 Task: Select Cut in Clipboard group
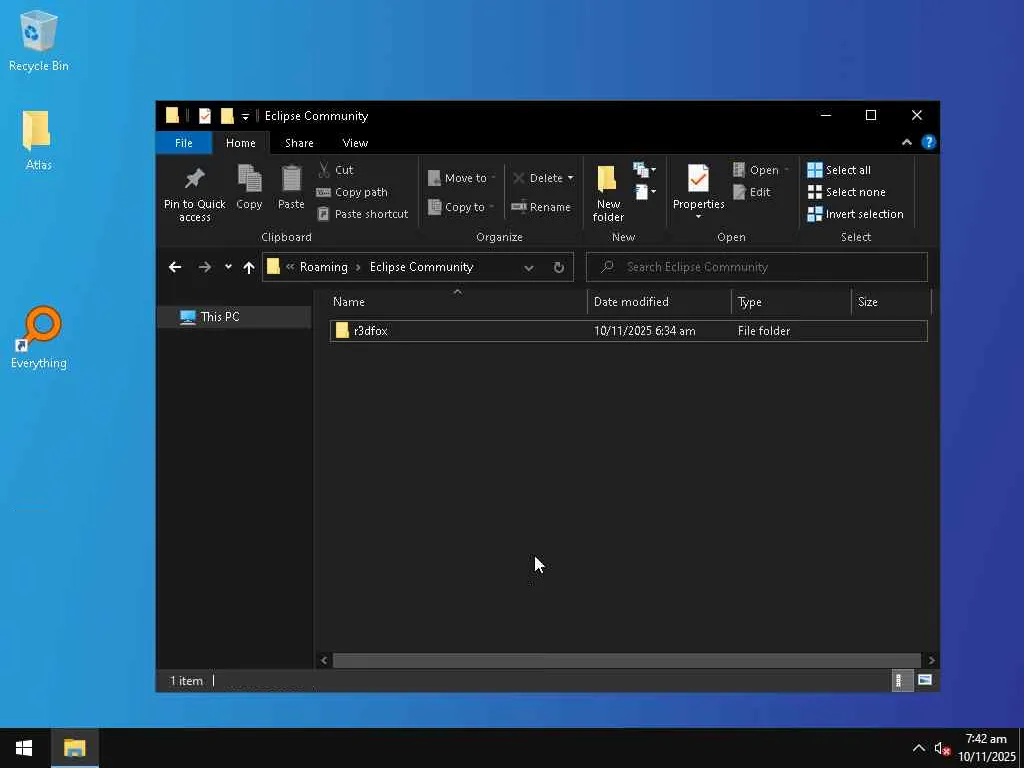click(x=336, y=170)
